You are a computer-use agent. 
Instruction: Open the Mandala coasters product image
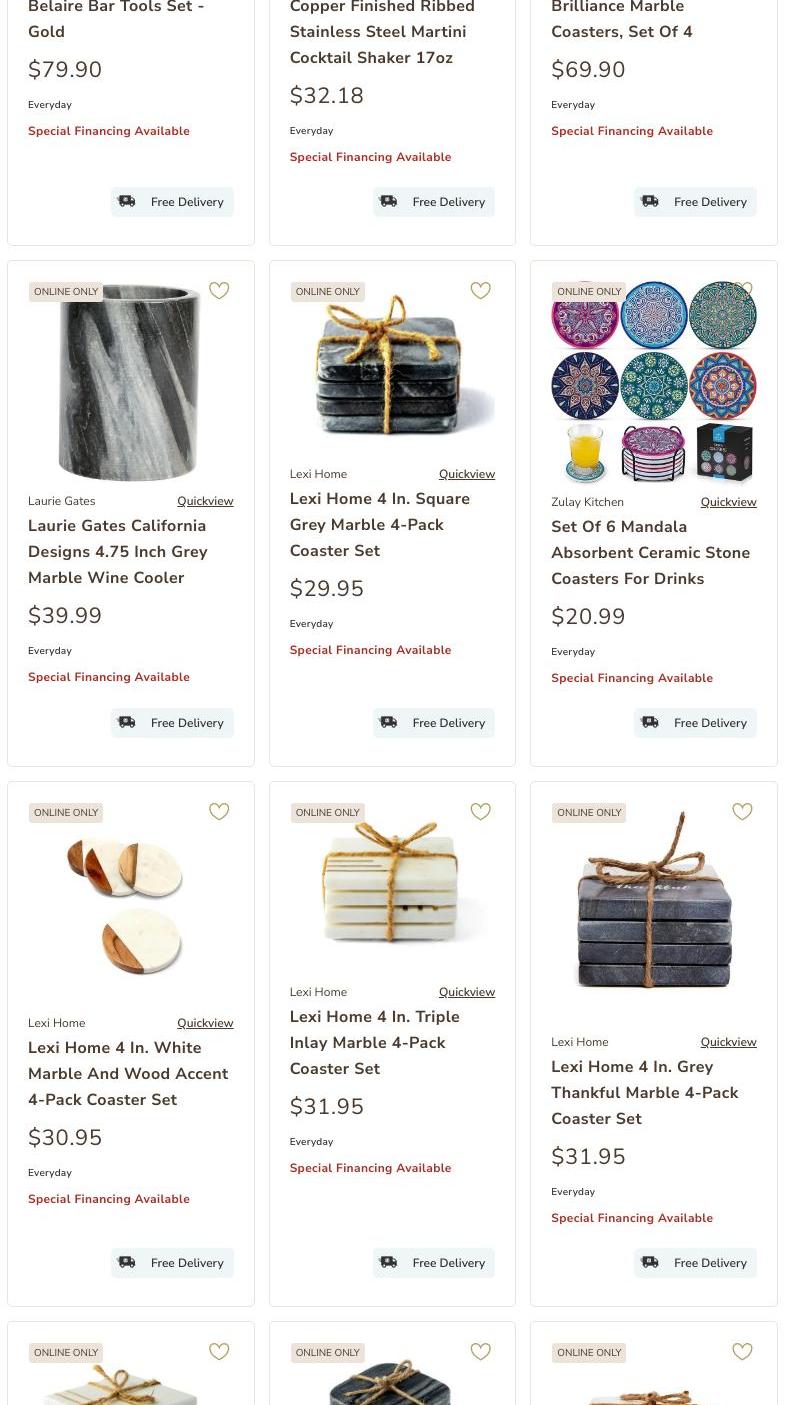tap(653, 385)
